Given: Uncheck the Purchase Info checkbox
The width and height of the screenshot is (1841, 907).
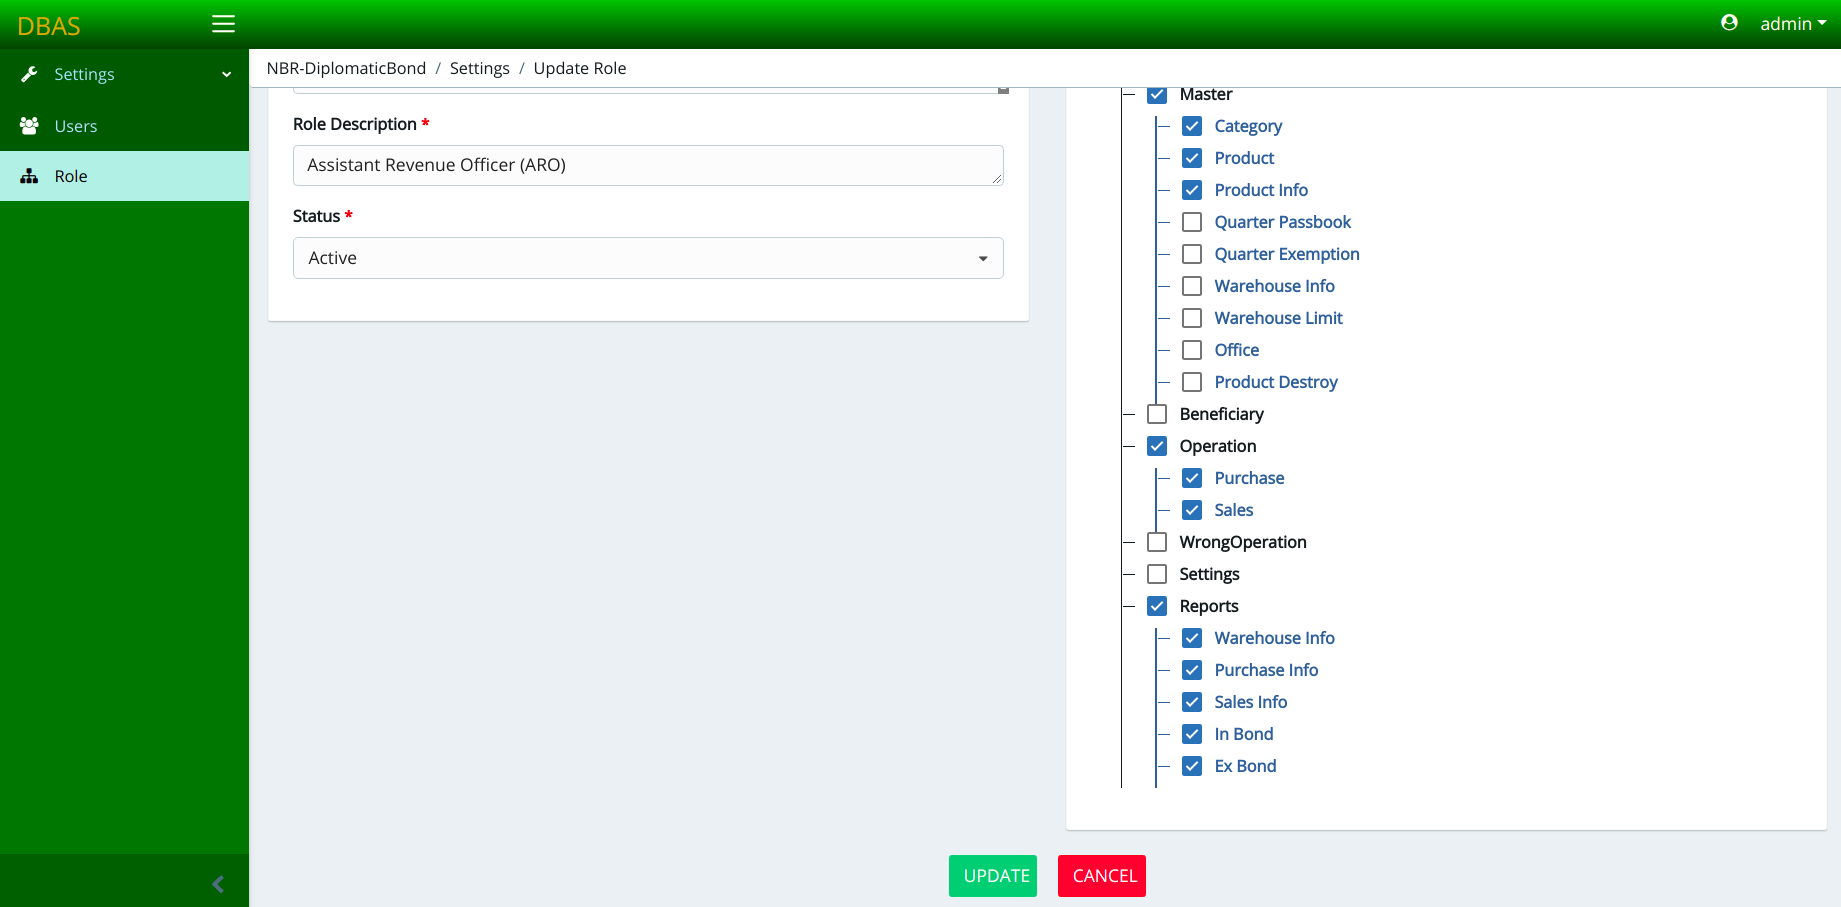Looking at the screenshot, I should (x=1192, y=670).
